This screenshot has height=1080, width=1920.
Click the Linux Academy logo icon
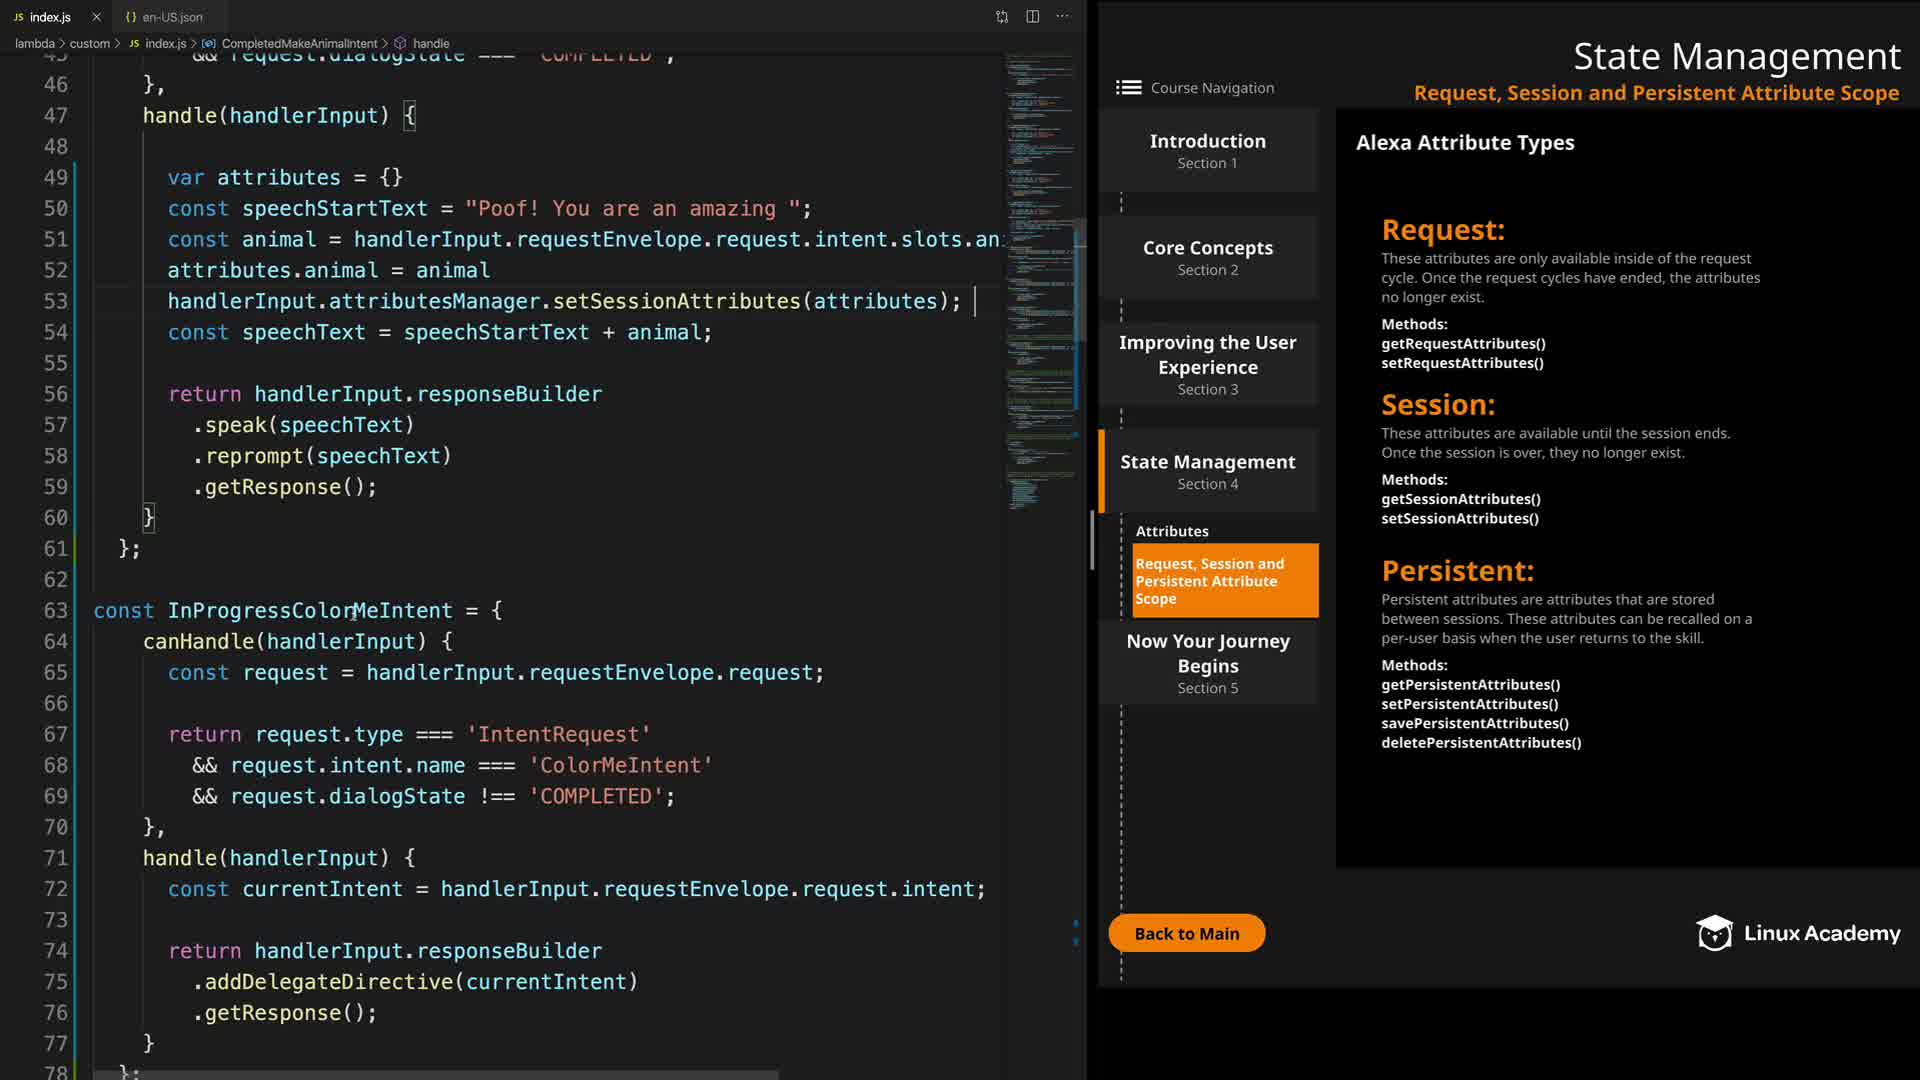click(x=1714, y=933)
